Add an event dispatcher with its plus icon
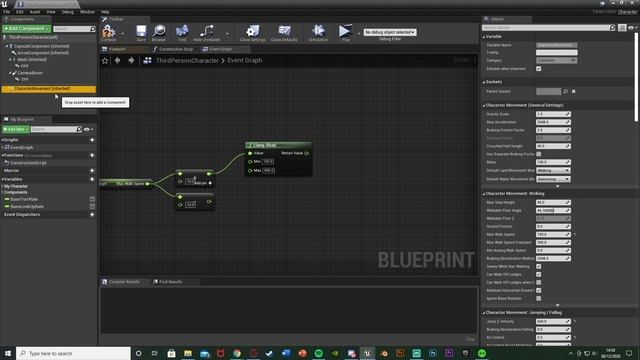Viewport: 640px width, 360px height. click(x=92, y=215)
